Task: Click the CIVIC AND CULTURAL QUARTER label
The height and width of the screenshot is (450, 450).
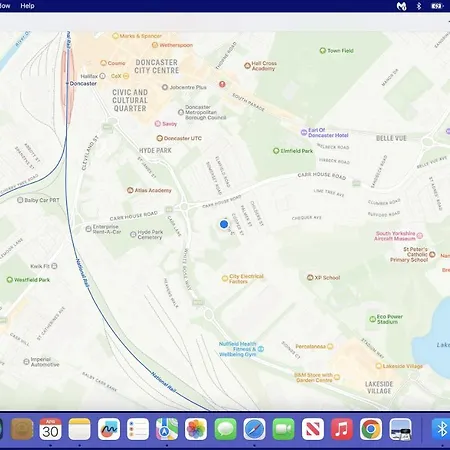Action: pos(130,100)
